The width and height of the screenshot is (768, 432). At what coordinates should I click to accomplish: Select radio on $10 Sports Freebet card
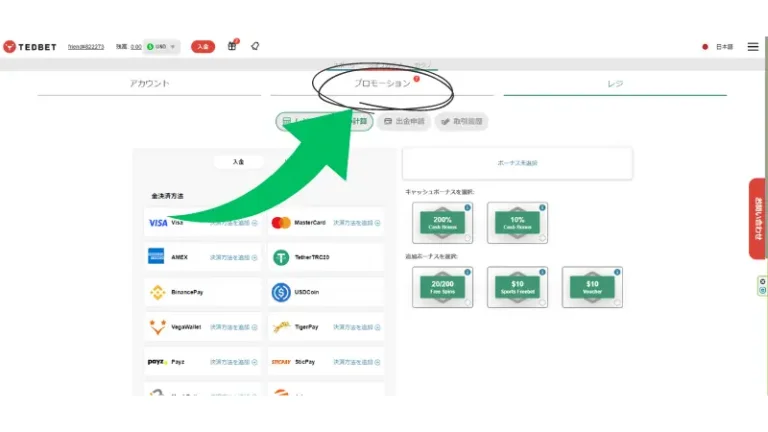click(542, 303)
